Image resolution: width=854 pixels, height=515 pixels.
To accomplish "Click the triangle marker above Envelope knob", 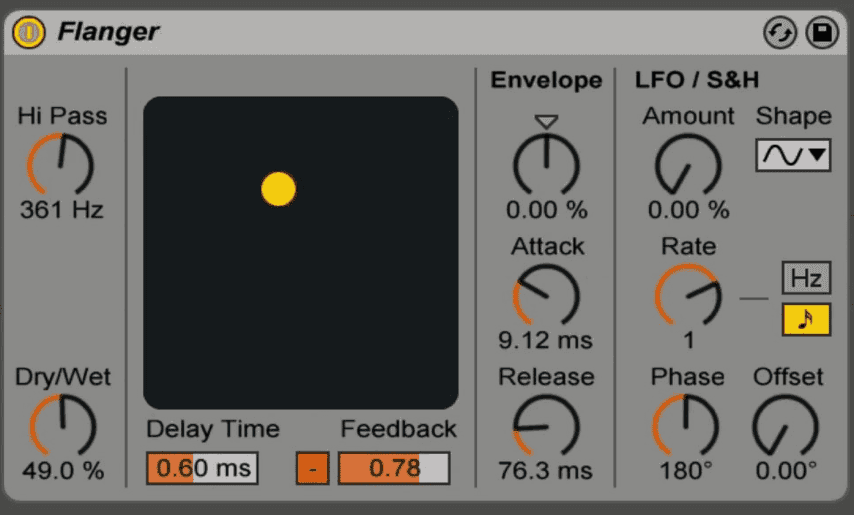I will [x=546, y=121].
